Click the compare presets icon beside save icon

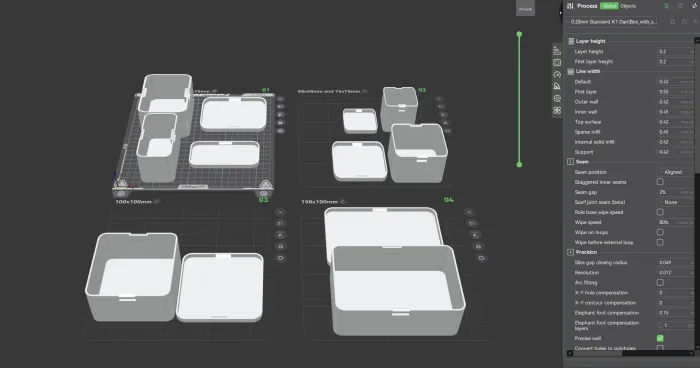click(x=684, y=21)
